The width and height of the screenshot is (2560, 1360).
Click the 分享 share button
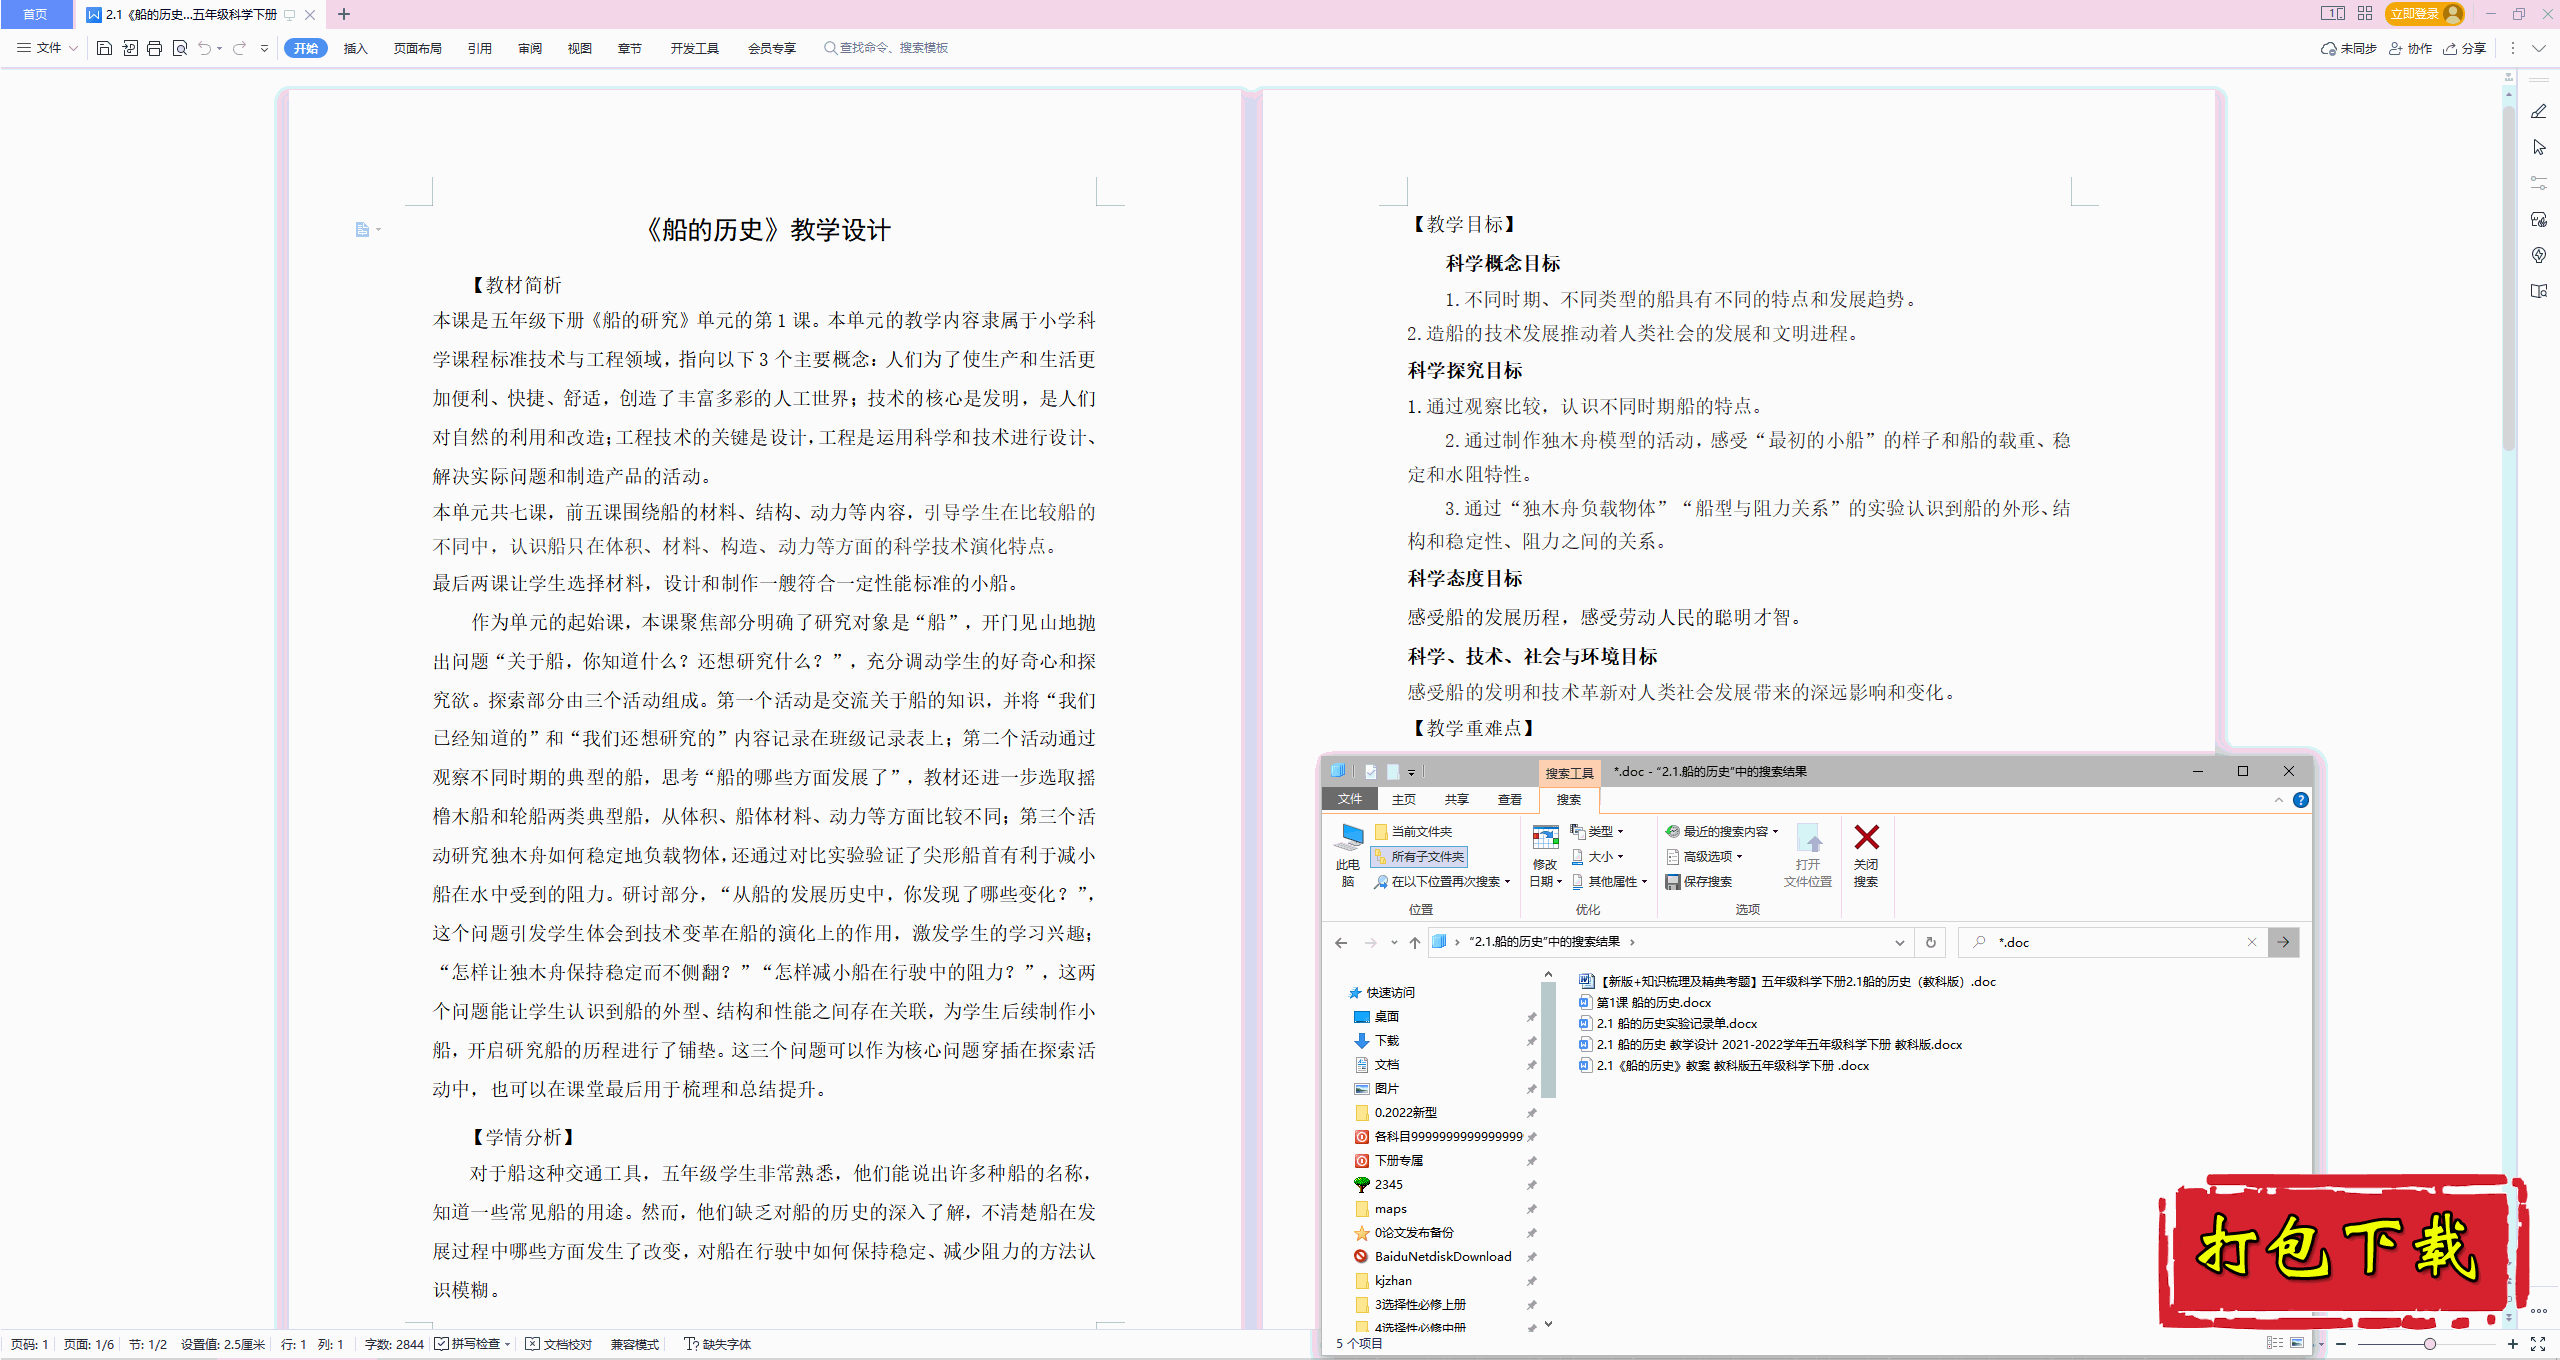(x=2464, y=48)
